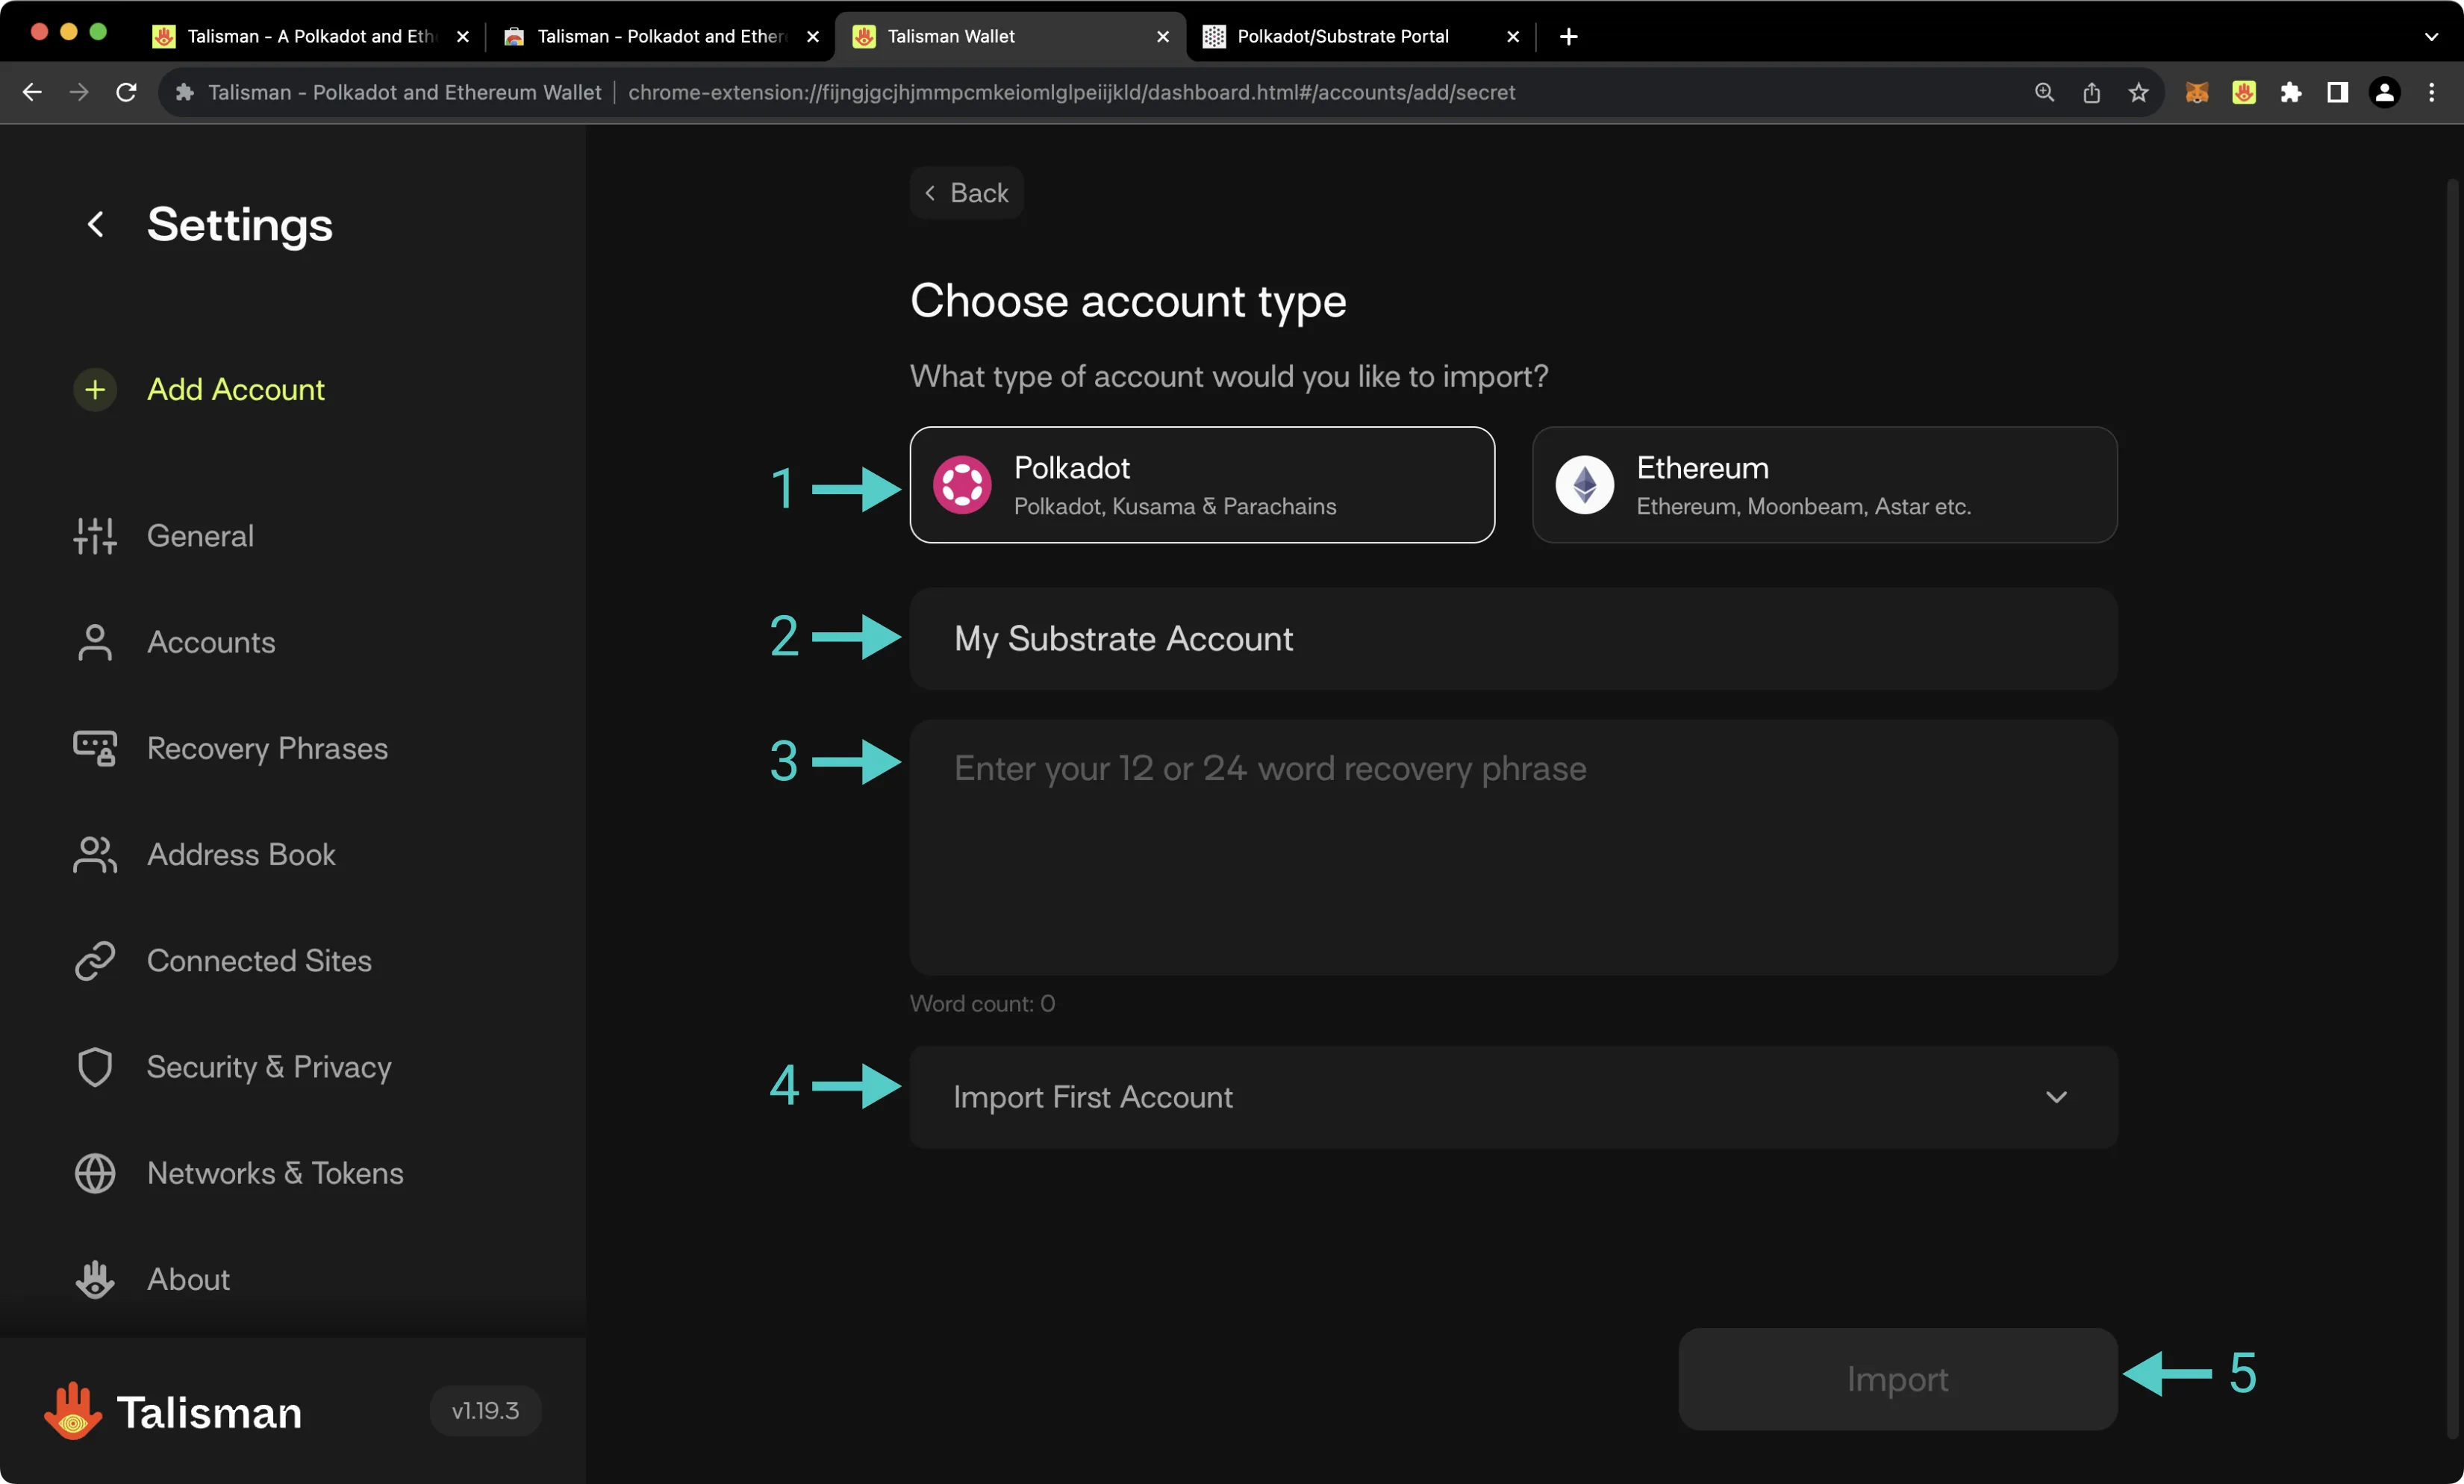Open a new browser tab
Screen dimensions: 2464x1484
tap(1569, 36)
